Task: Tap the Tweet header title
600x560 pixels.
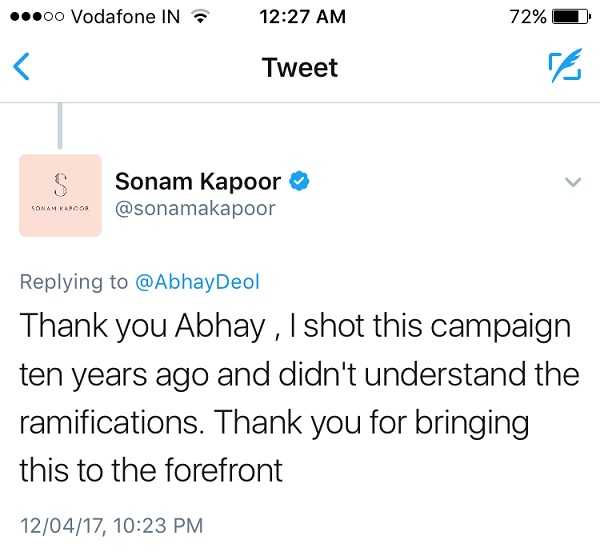Action: [300, 68]
